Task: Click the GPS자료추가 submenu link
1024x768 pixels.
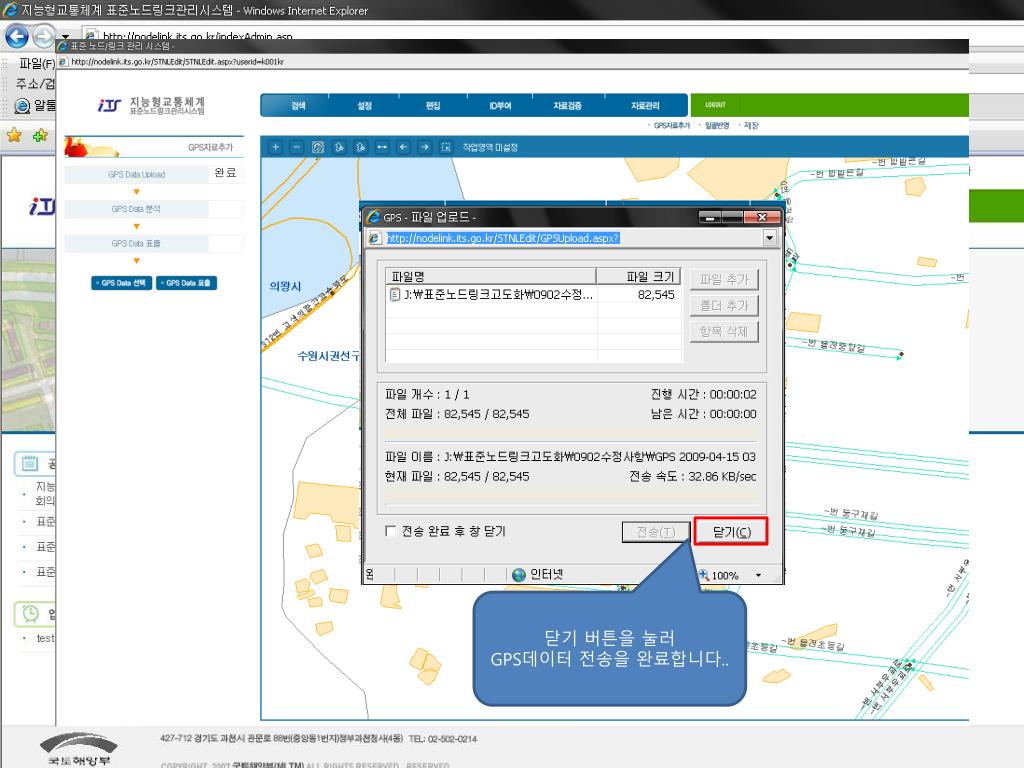Action: 671,125
